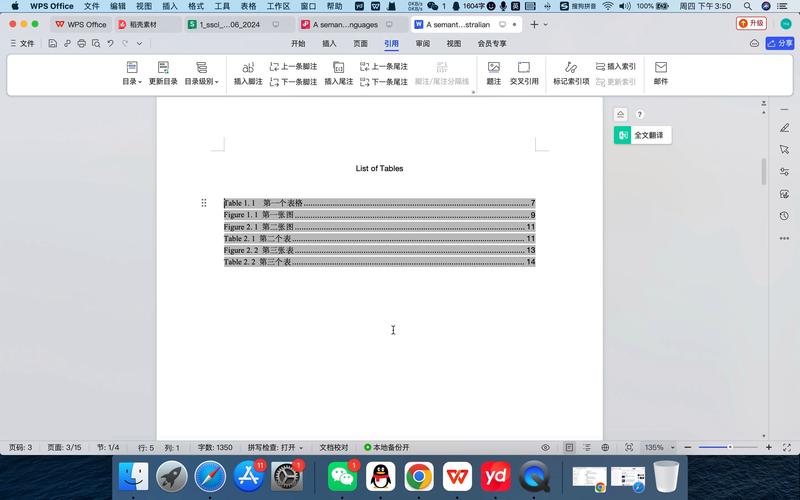Click the 'Figure 2. 2 第三张表' entry
The width and height of the screenshot is (800, 500).
pos(380,250)
